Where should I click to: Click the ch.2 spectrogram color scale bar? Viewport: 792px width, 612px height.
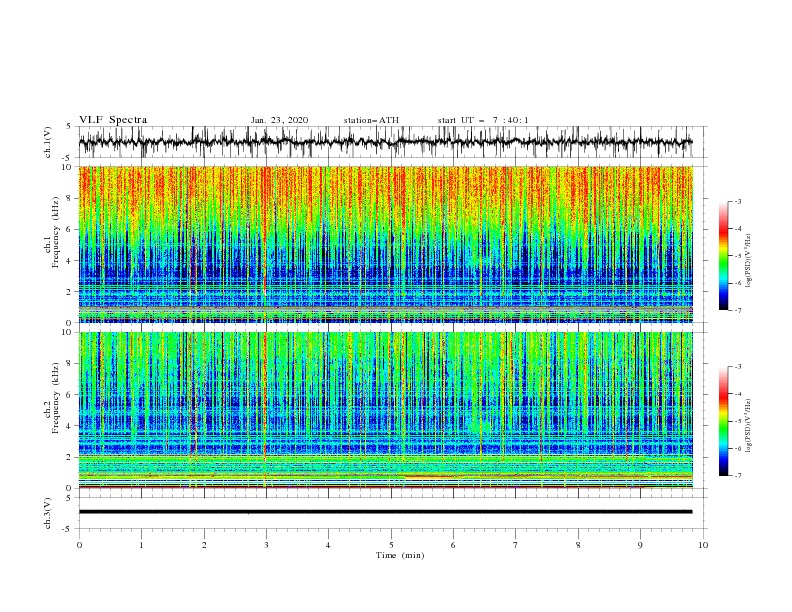pos(723,421)
